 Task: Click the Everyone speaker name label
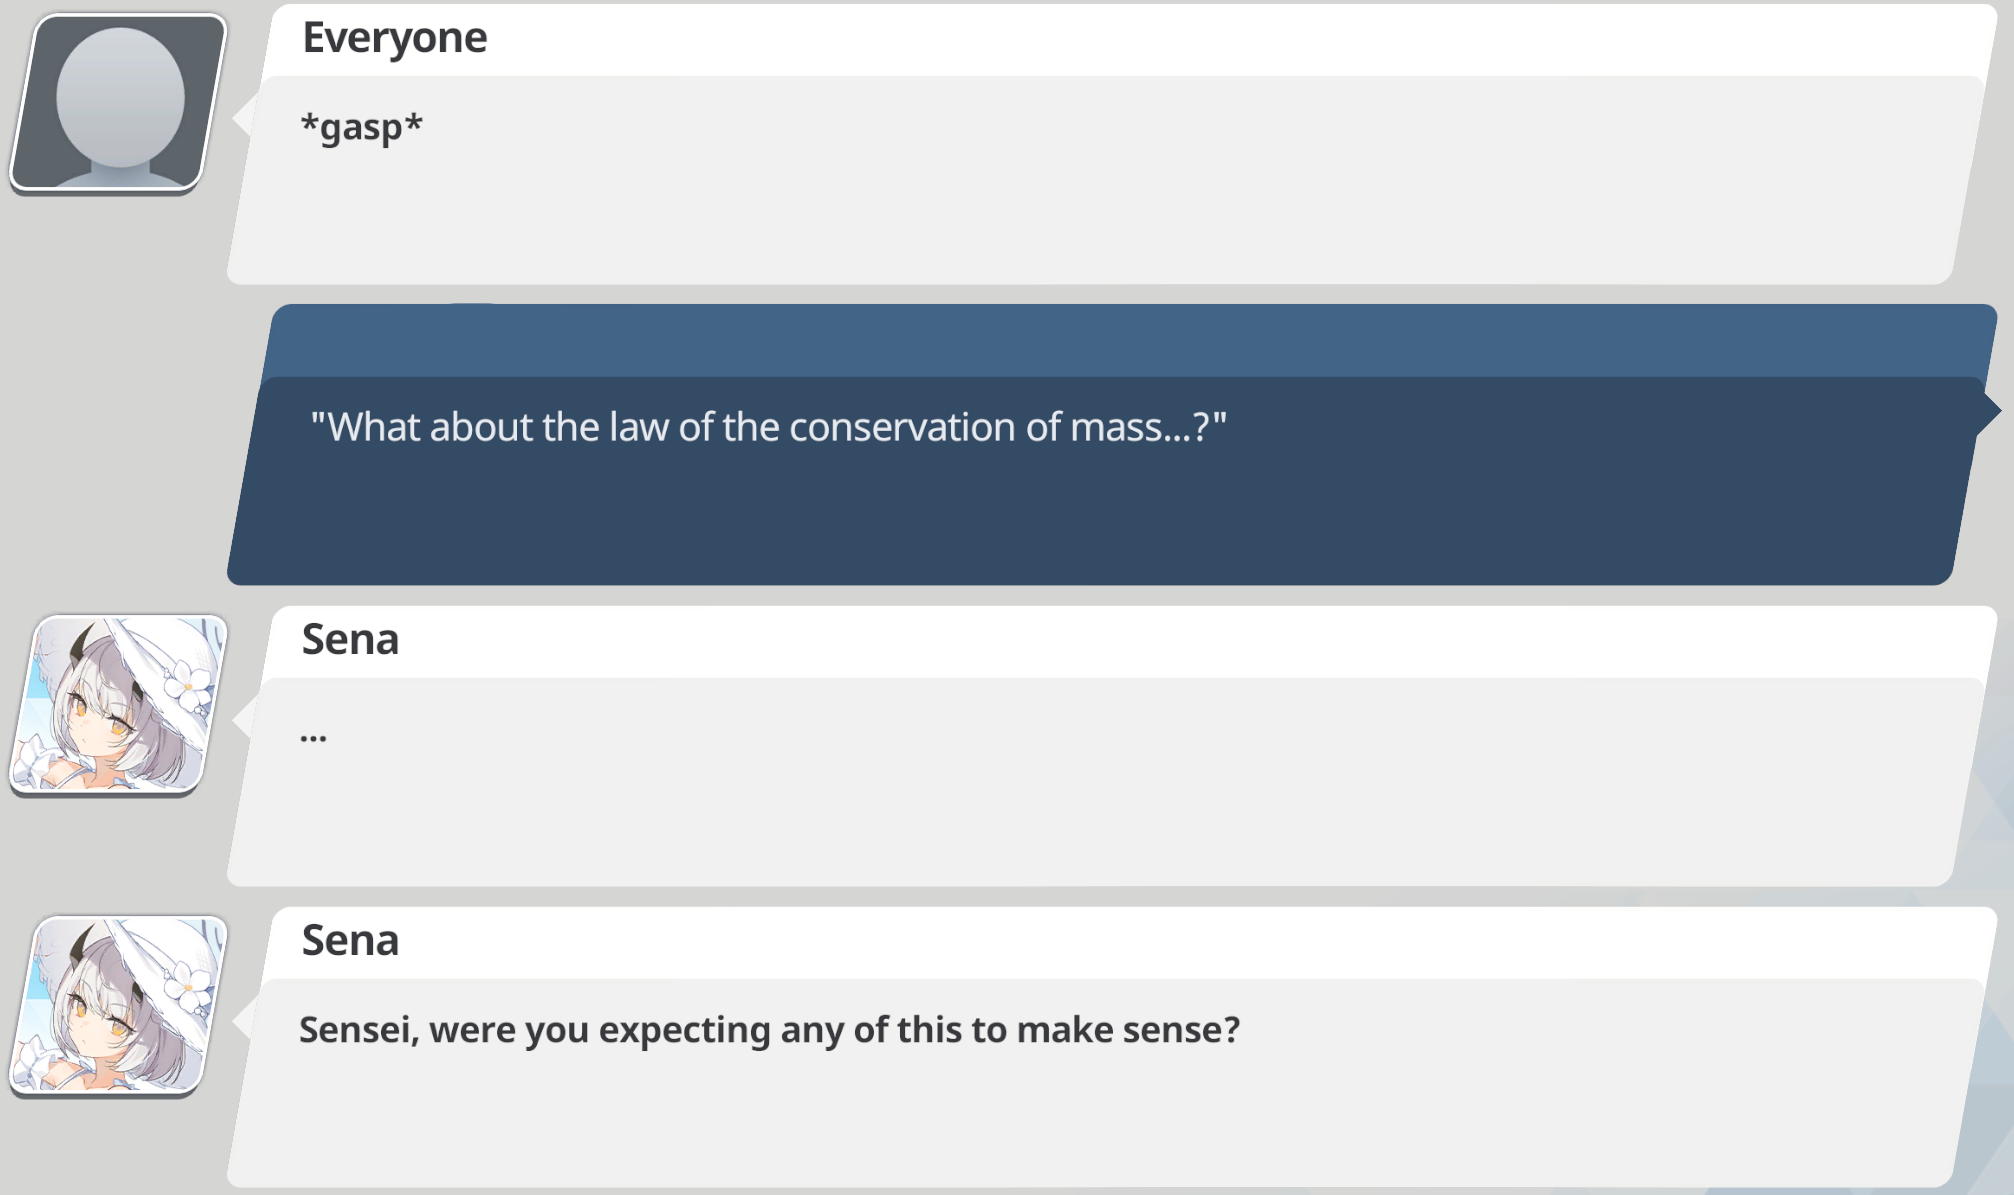point(394,38)
